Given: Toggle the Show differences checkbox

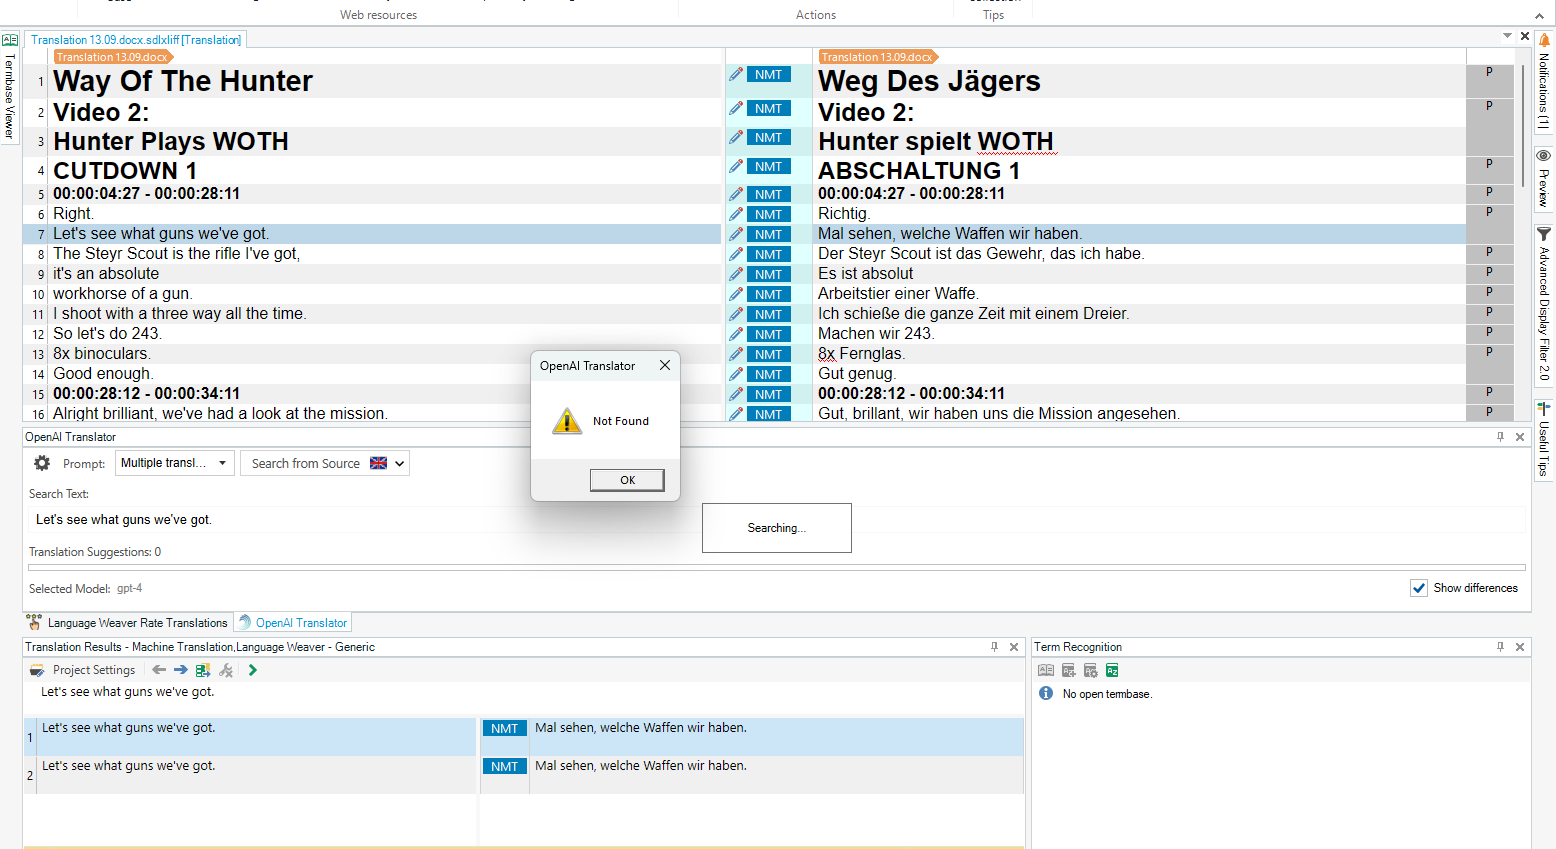Looking at the screenshot, I should coord(1418,588).
